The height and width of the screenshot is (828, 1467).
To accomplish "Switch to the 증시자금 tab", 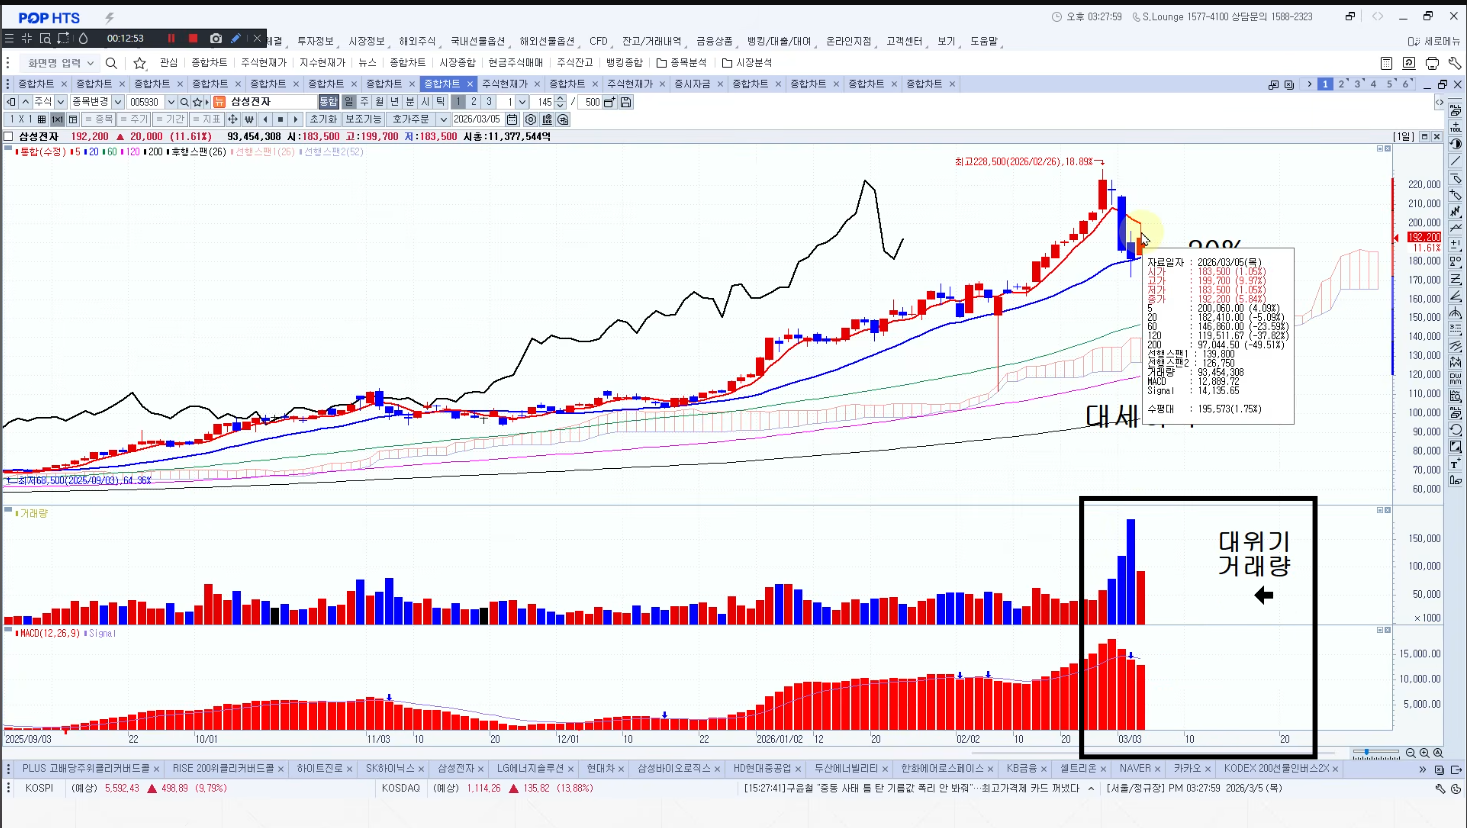I will click(692, 84).
